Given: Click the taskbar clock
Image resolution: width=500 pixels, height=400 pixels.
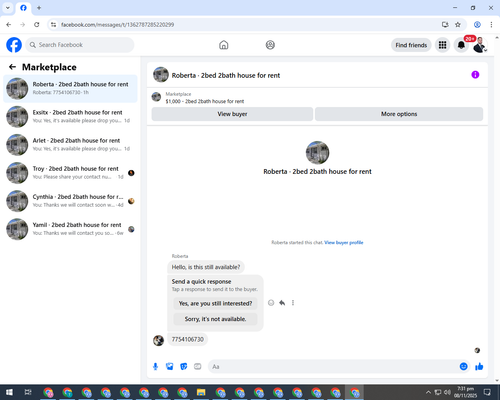Looking at the screenshot, I should click(465, 392).
